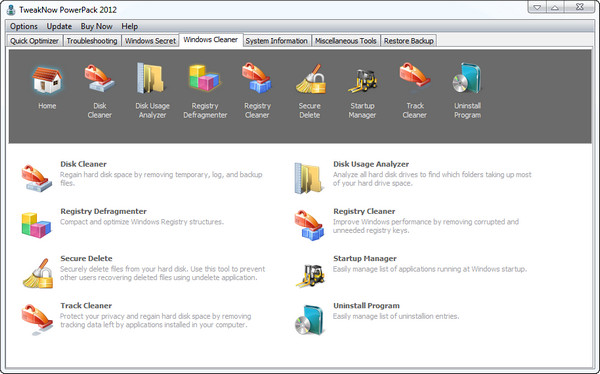600x374 pixels.
Task: Switch to the System Information tab
Action: (x=277, y=41)
